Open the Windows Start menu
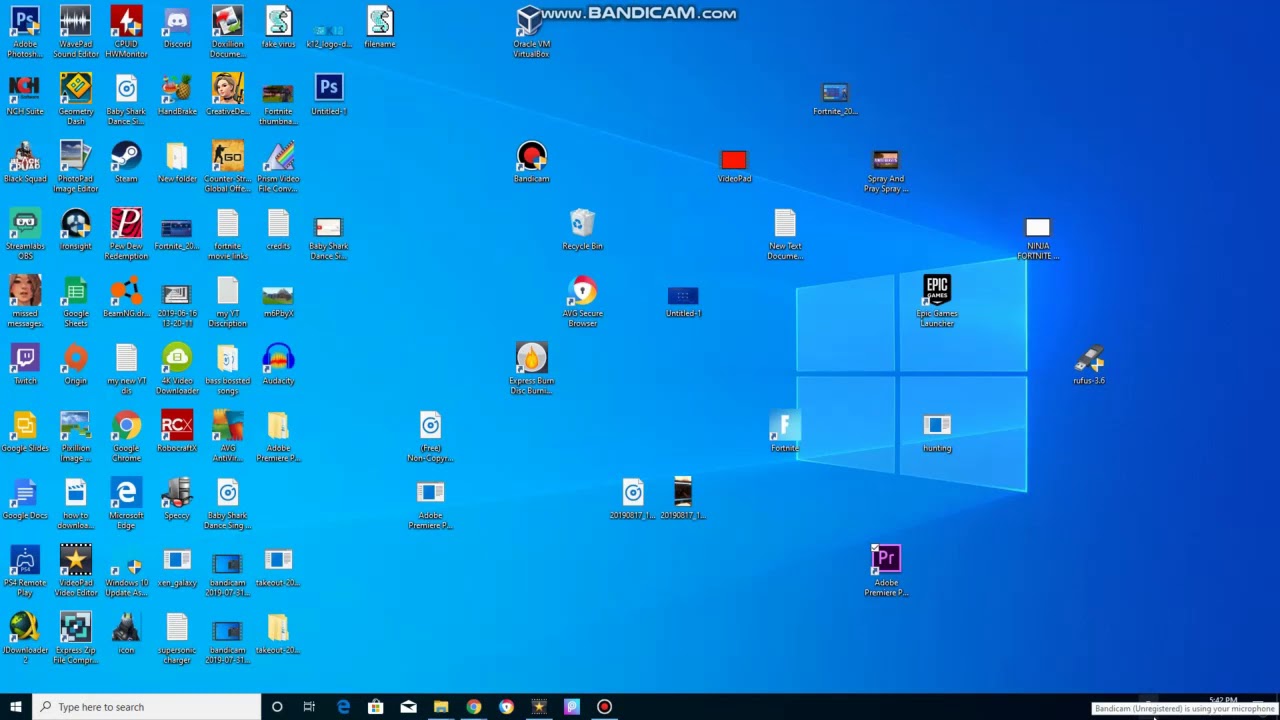Screen dimensions: 1280x720 [x=15, y=707]
